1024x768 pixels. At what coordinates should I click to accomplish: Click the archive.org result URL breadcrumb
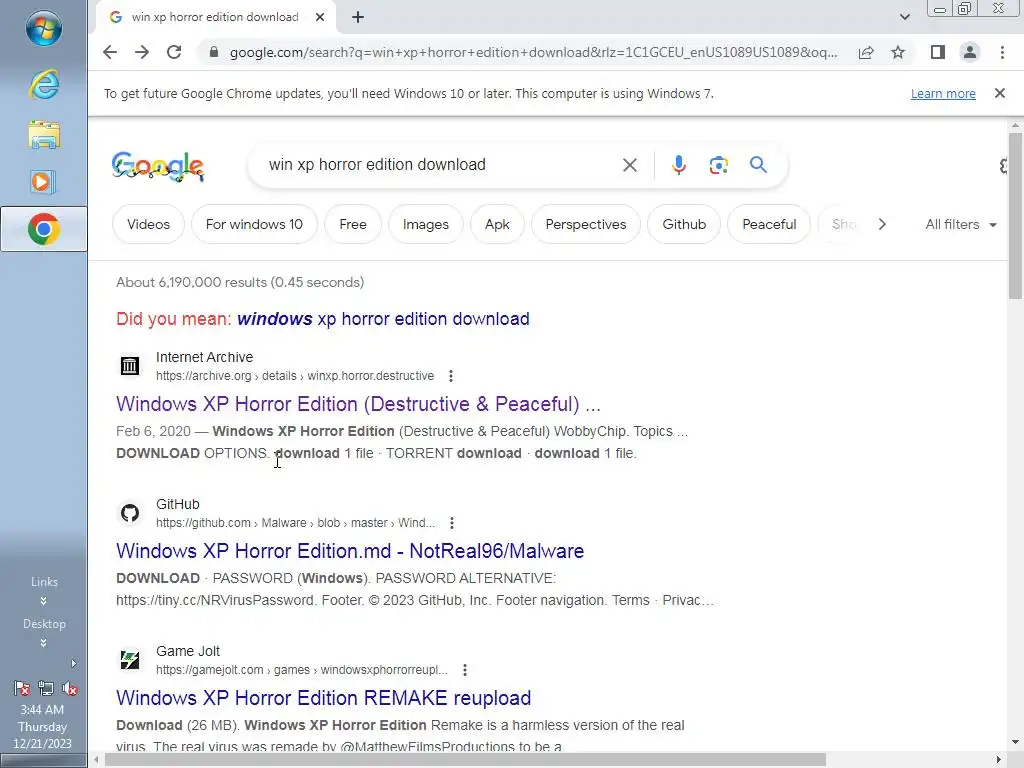pos(295,376)
